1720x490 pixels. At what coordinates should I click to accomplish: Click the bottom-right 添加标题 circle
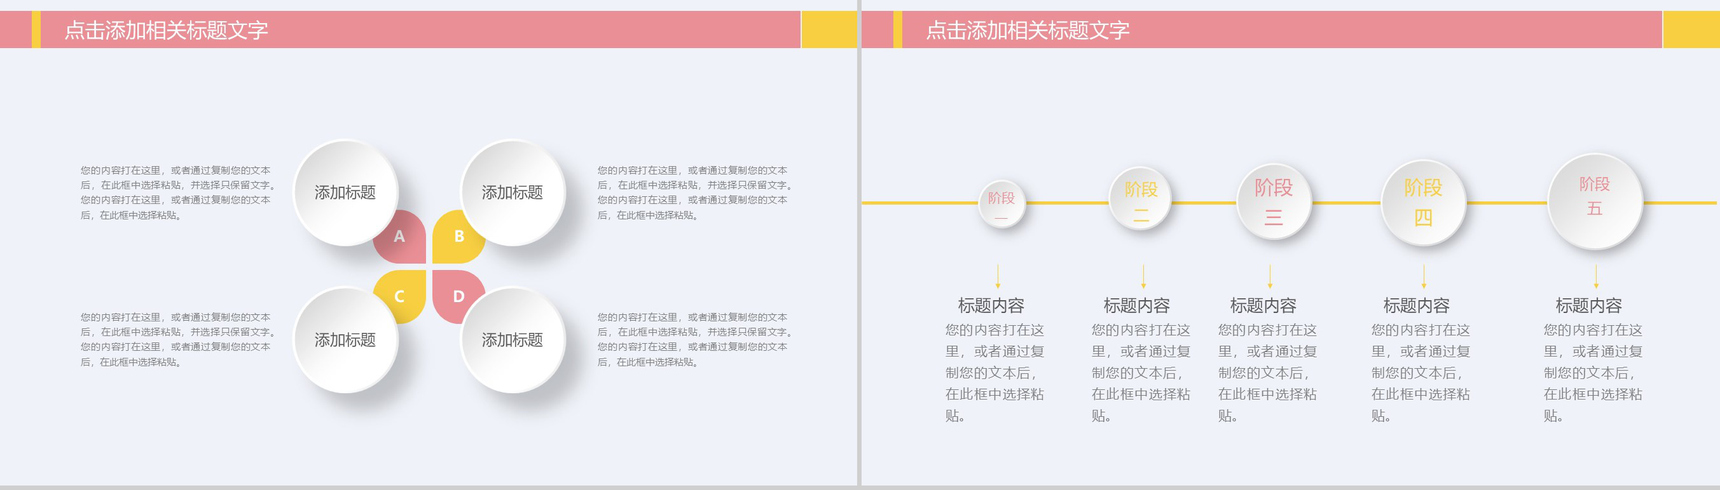tap(512, 340)
